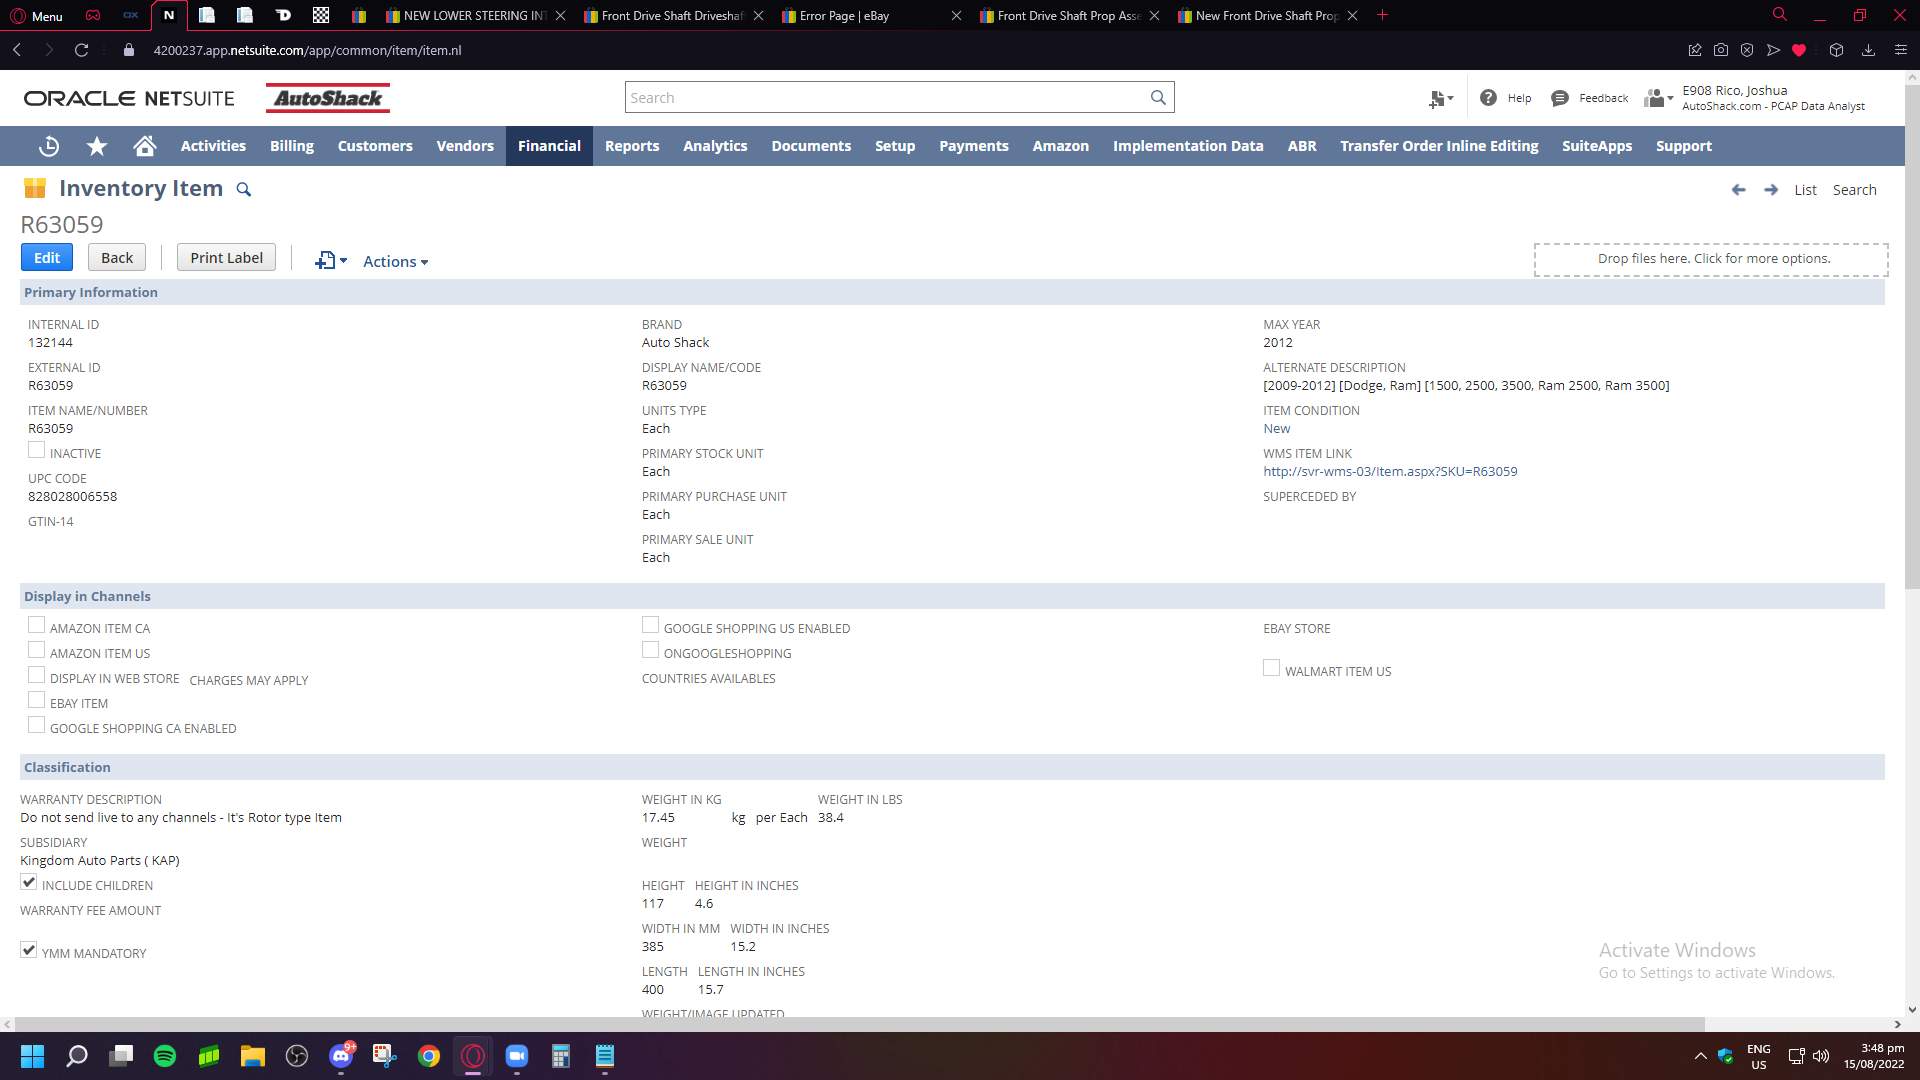Click the Help question mark icon
This screenshot has height=1080, width=1920.
[1488, 98]
